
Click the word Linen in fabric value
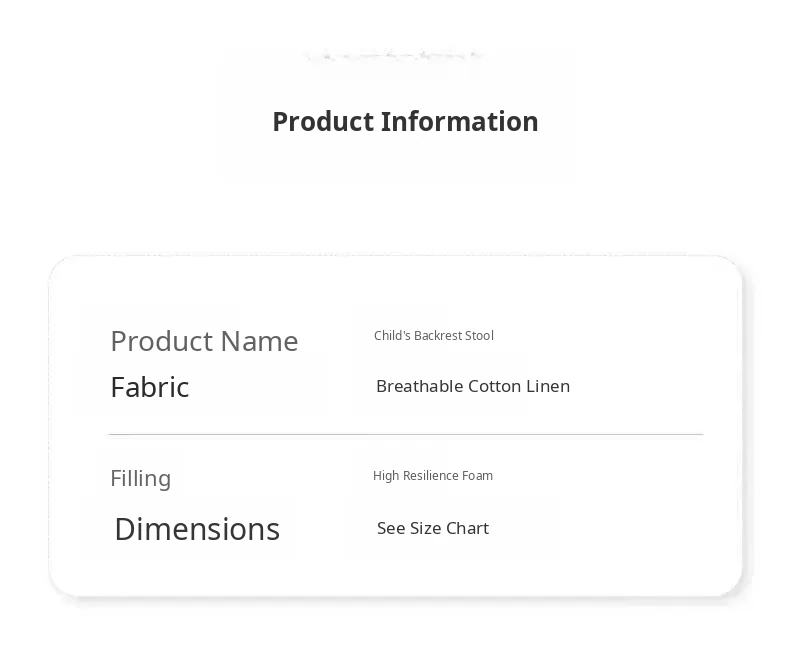coord(548,386)
